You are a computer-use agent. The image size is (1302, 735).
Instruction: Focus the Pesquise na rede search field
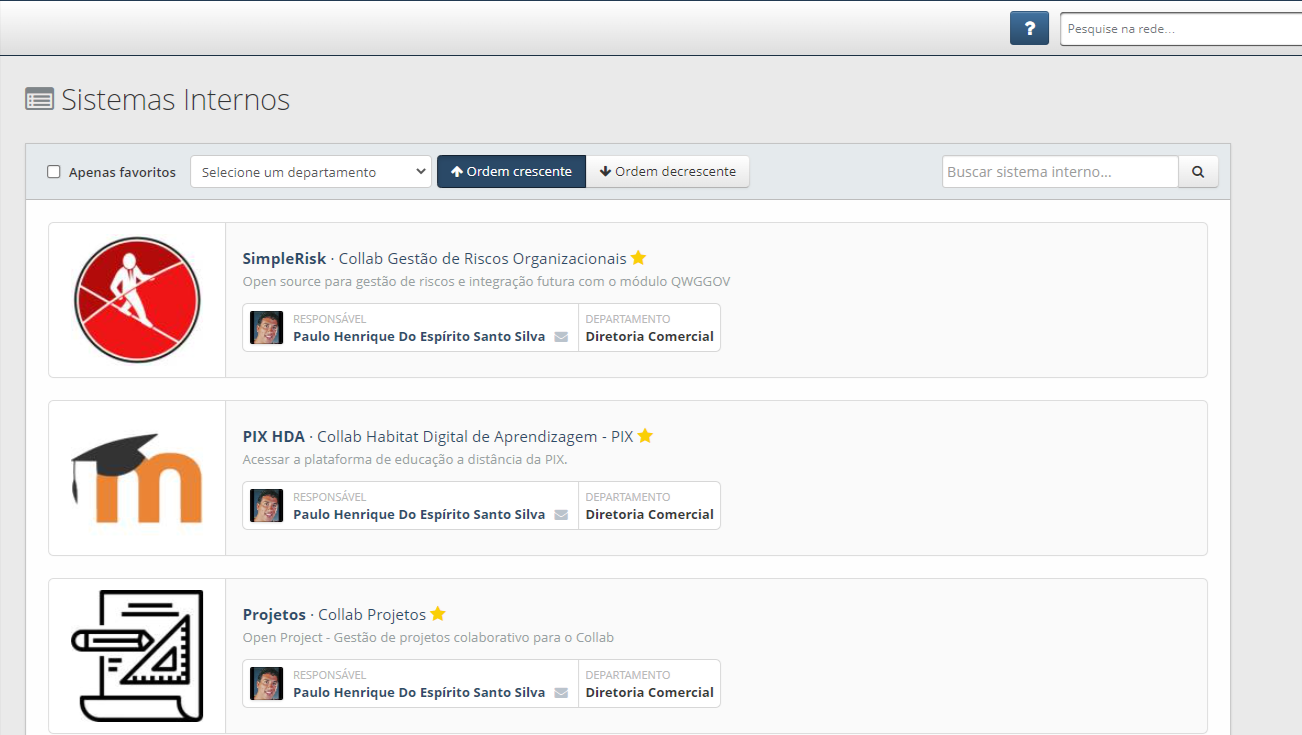tap(1180, 29)
